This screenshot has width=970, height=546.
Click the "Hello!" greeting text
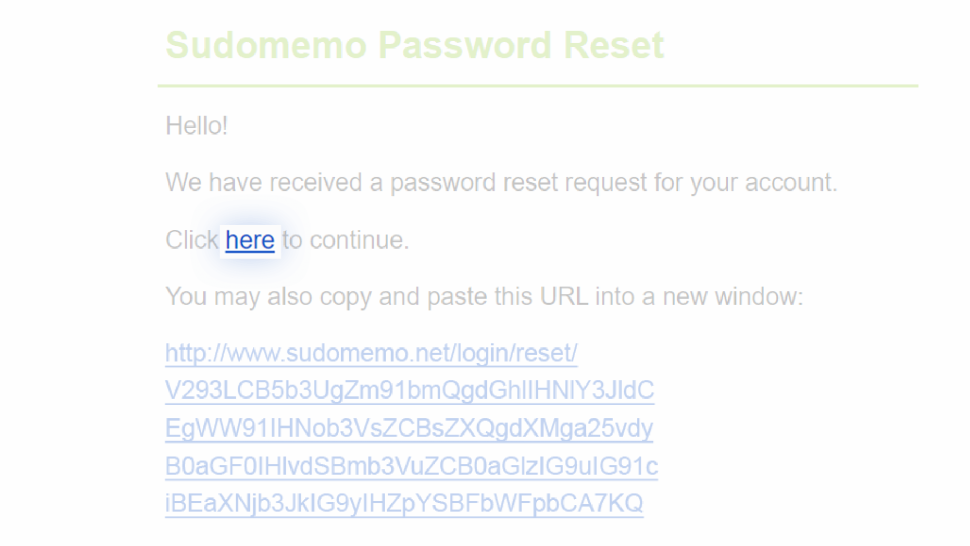pos(197,126)
